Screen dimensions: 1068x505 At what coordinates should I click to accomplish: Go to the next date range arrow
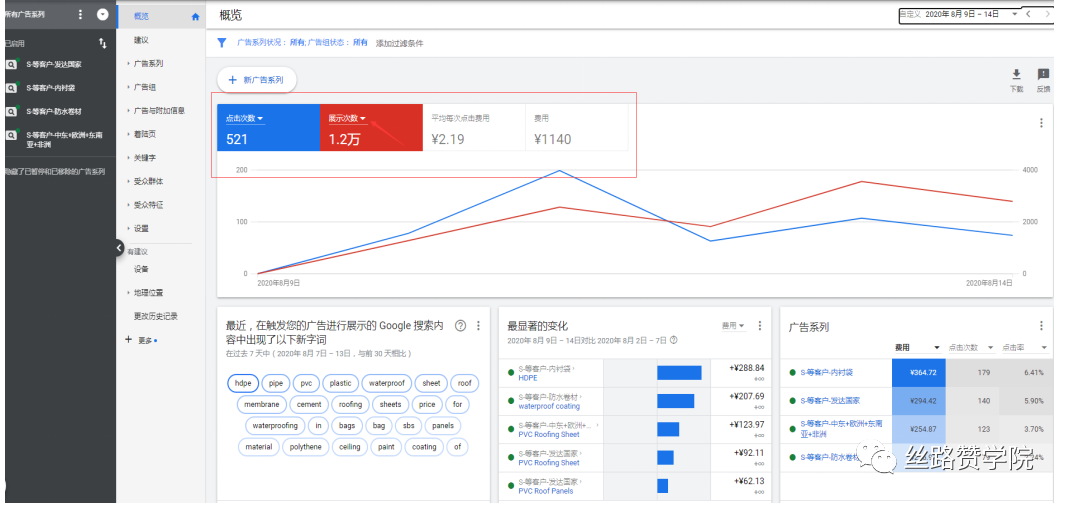(x=1048, y=14)
